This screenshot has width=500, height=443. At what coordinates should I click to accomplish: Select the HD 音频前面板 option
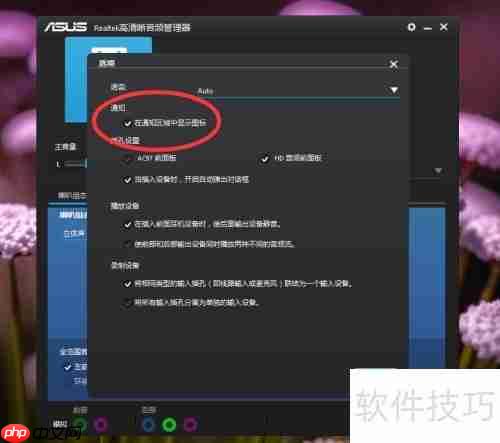pyautogui.click(x=265, y=159)
